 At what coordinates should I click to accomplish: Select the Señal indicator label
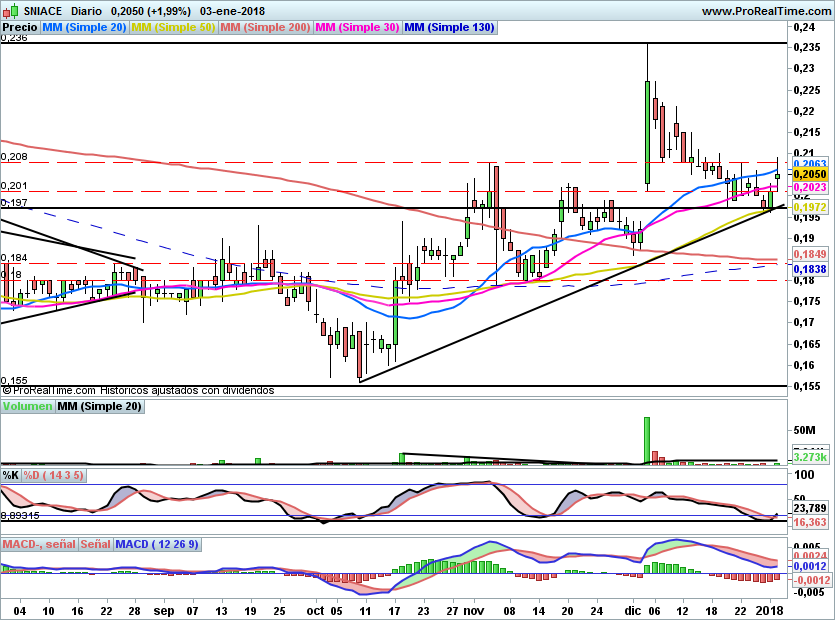pos(95,544)
